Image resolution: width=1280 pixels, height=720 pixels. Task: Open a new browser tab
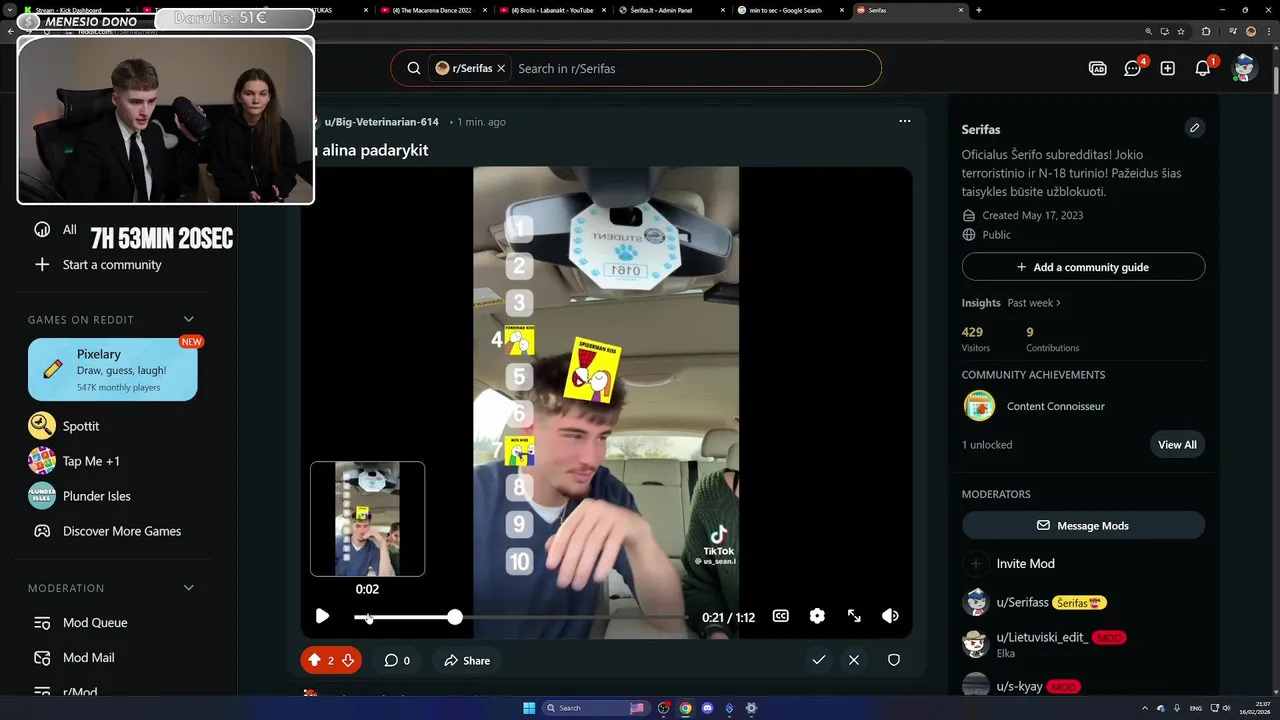tap(978, 10)
